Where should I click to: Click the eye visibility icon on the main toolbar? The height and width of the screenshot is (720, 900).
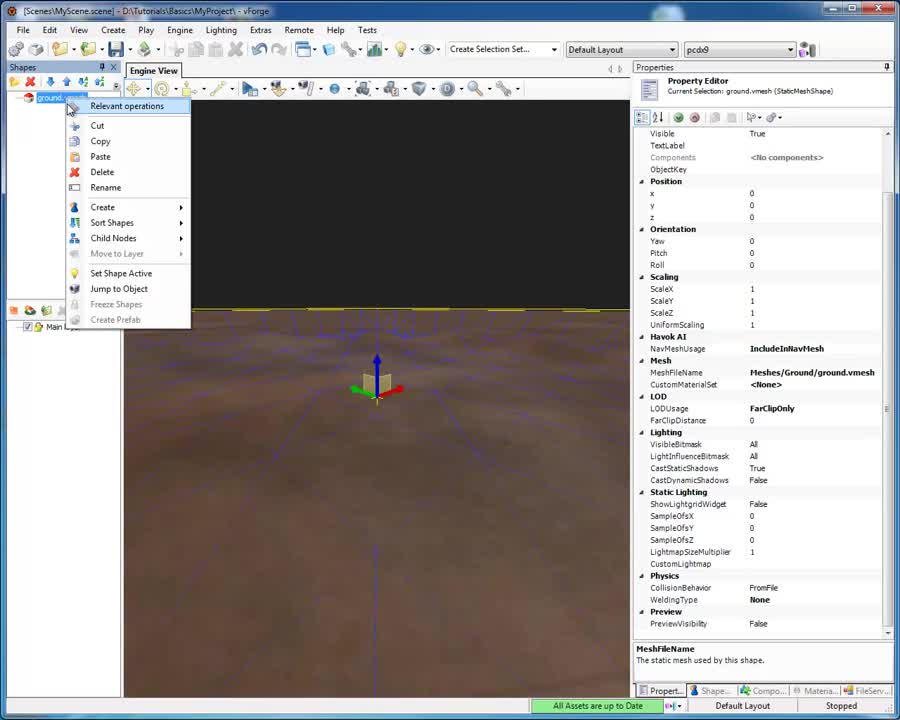pyautogui.click(x=428, y=49)
